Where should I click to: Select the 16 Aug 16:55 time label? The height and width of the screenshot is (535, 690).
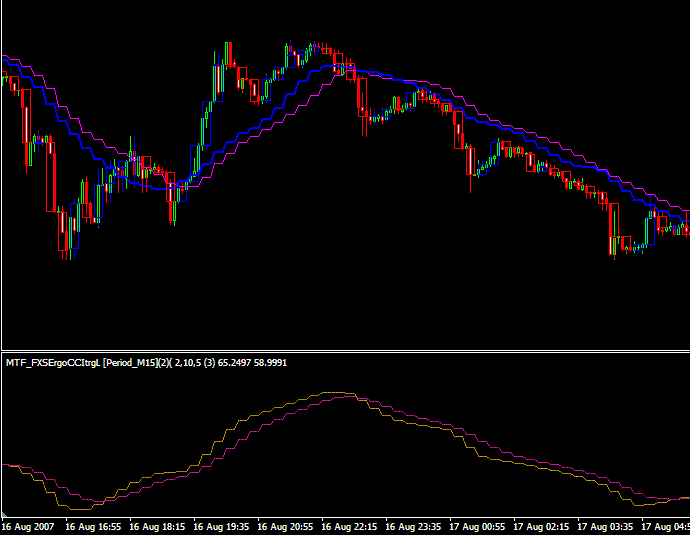point(93,527)
